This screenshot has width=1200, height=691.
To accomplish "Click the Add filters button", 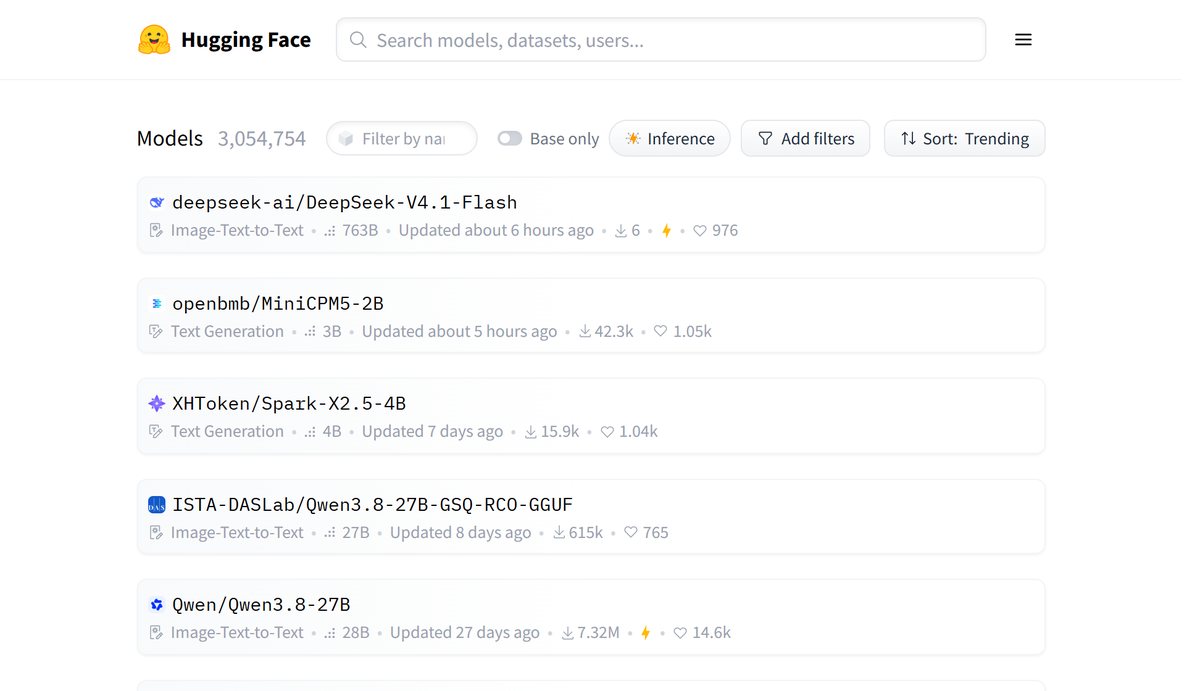I will pos(805,139).
